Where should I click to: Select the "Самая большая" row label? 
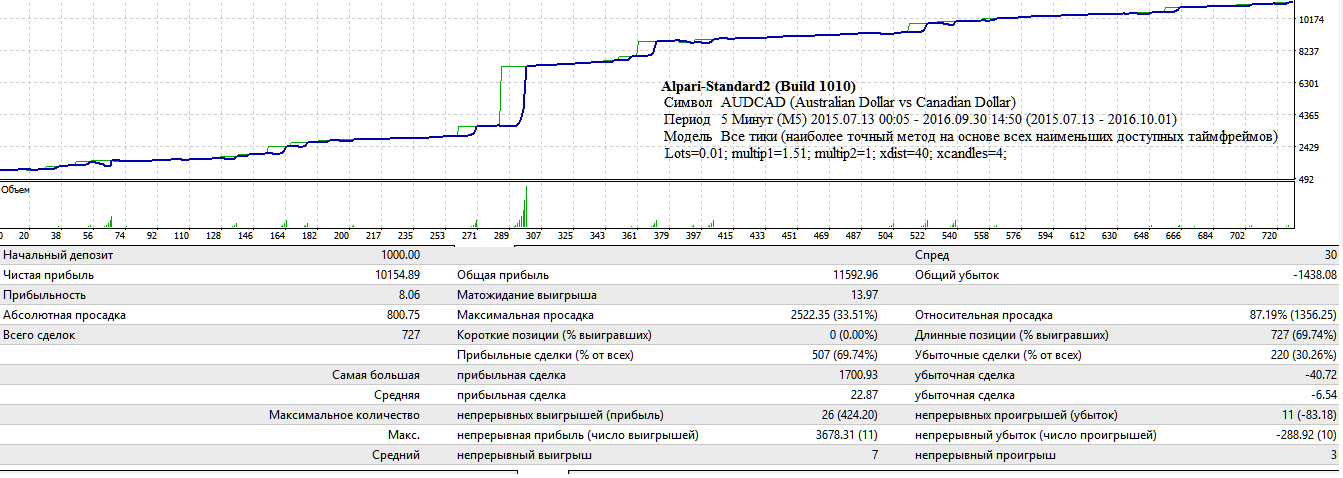click(376, 375)
